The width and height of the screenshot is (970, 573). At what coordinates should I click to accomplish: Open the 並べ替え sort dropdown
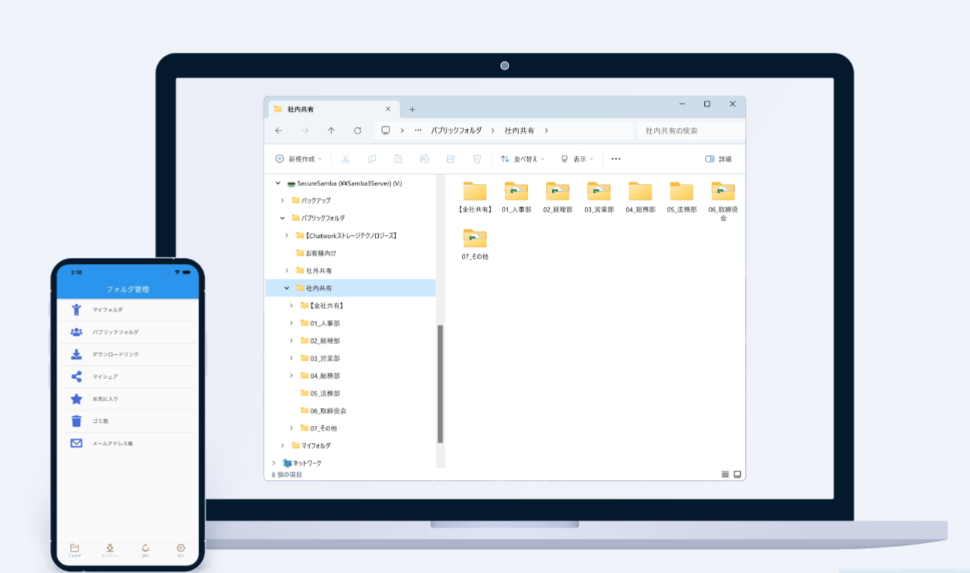[x=523, y=159]
